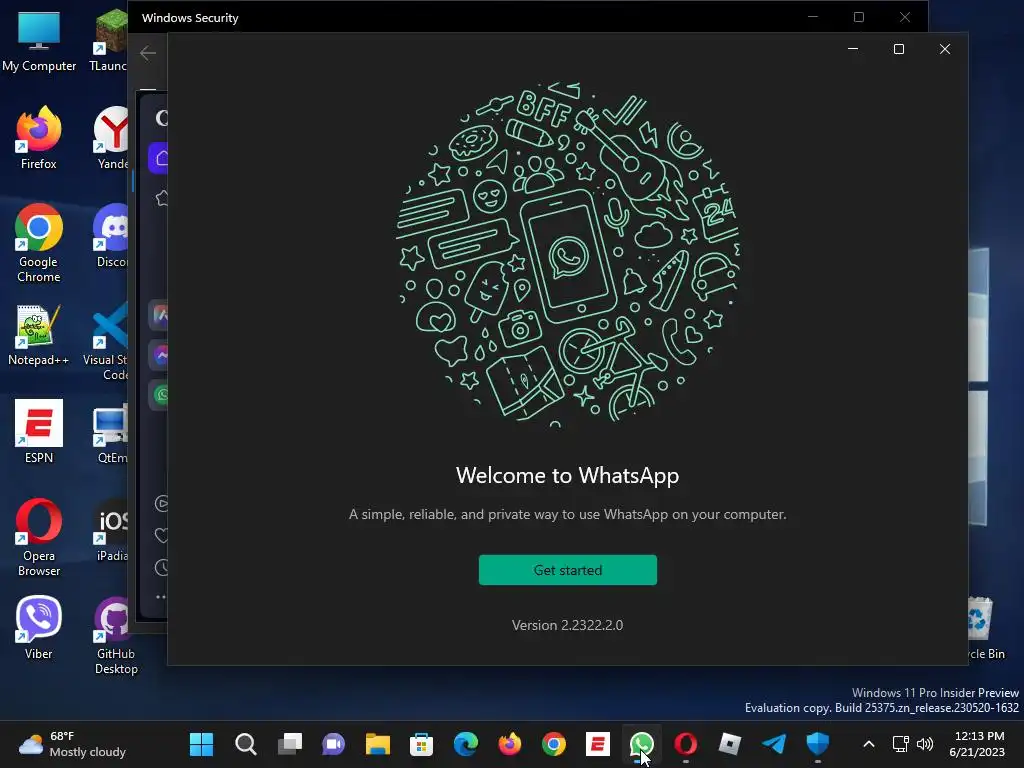
Task: Select the GitHub Desktop shortcut icon
Action: point(115,635)
